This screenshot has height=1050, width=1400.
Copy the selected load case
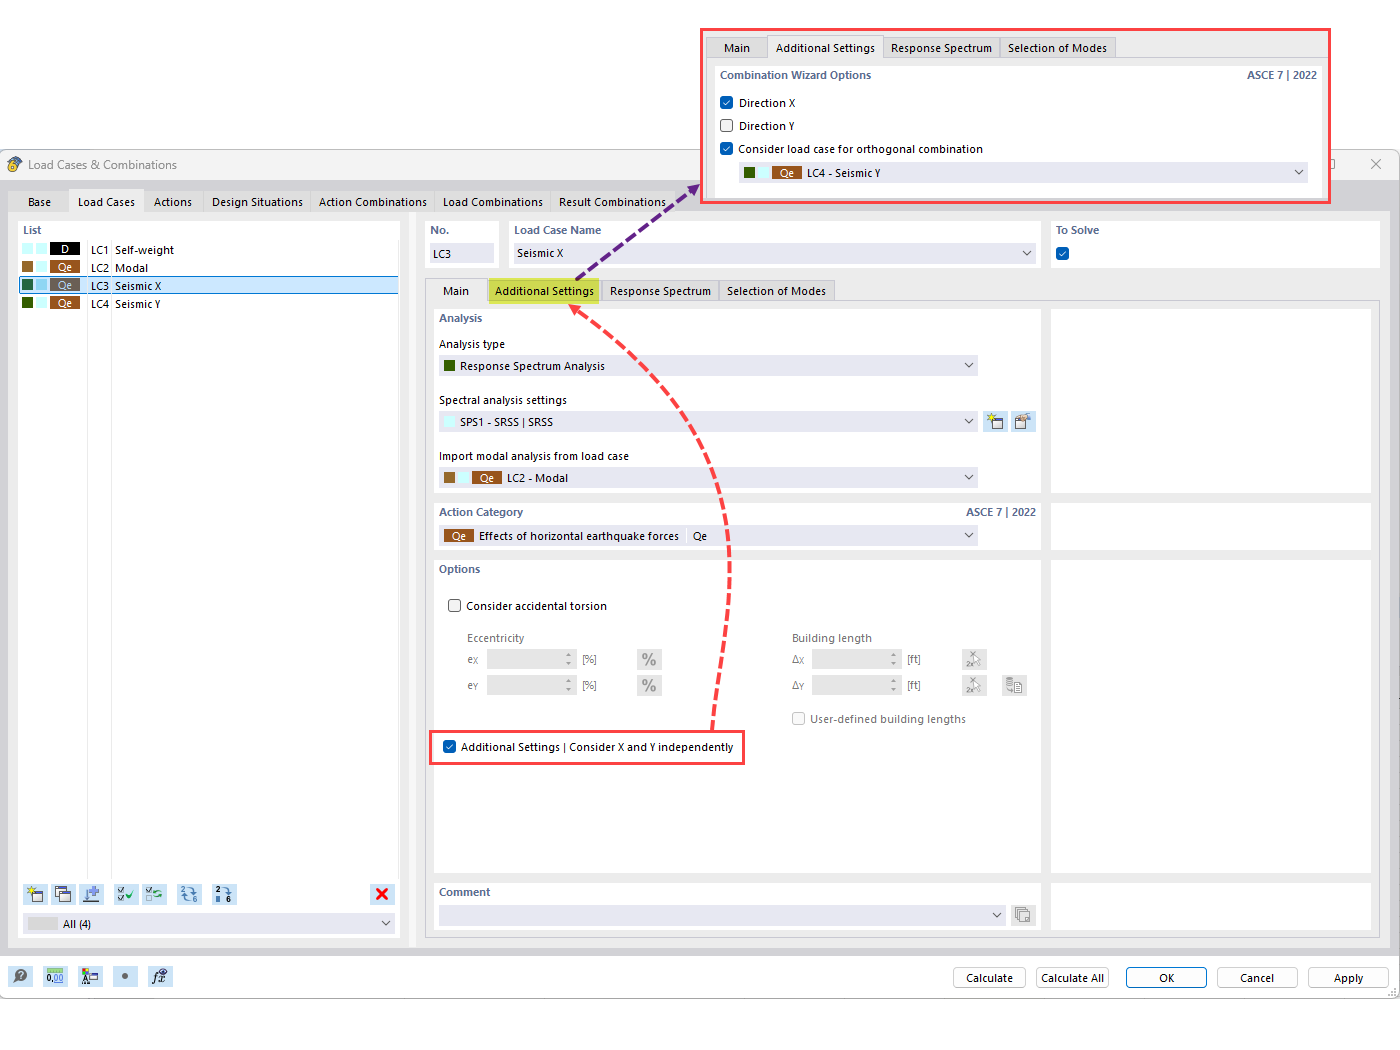63,894
